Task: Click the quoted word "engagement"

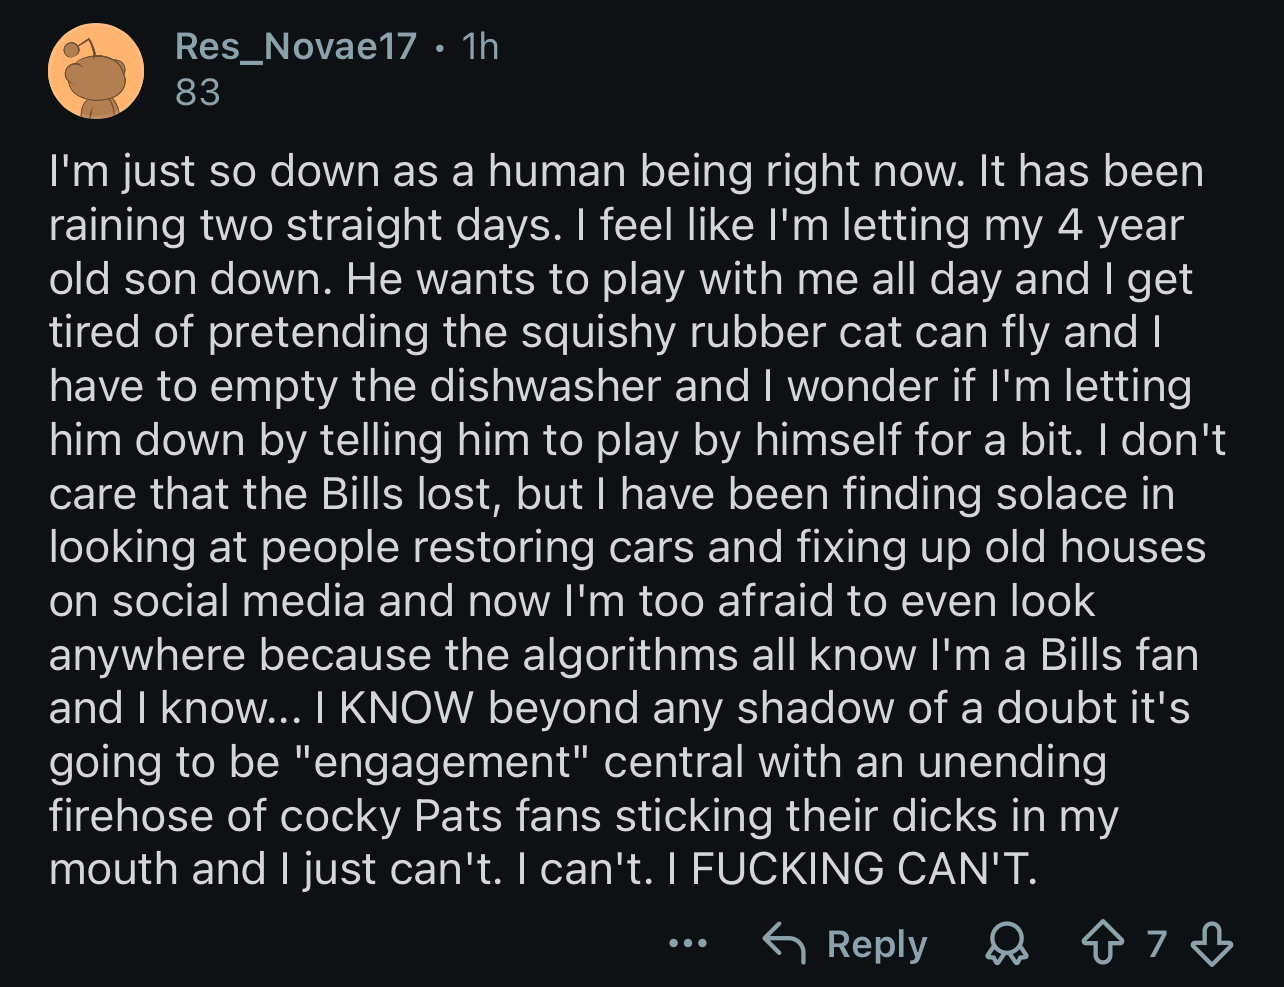Action: pyautogui.click(x=440, y=762)
